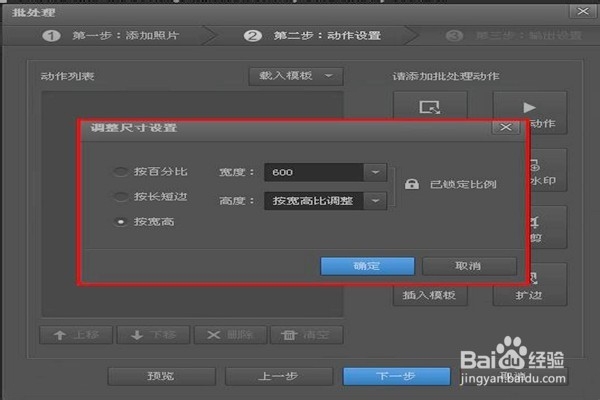Click the 动作 play icon button
Image resolution: width=600 pixels, height=400 pixels.
point(530,113)
